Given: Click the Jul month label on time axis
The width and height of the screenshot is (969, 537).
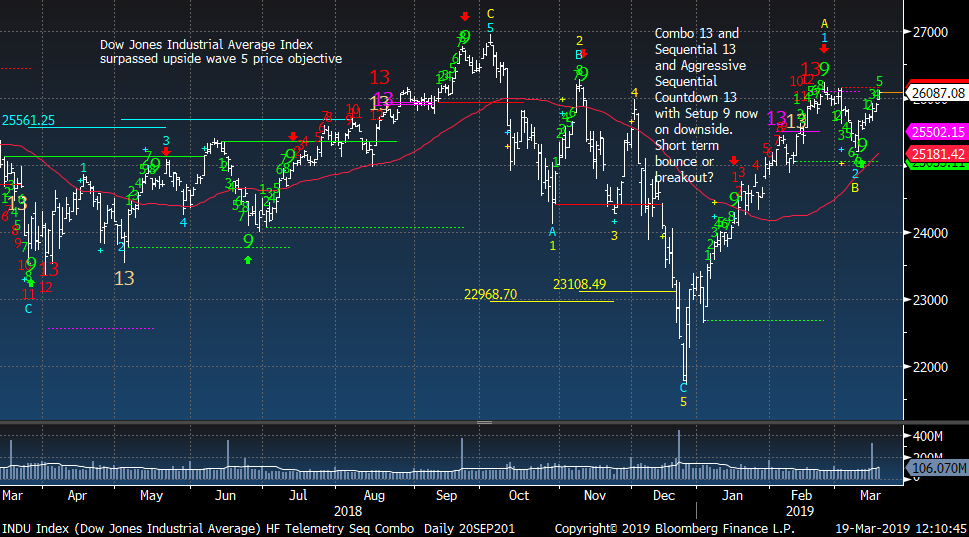Looking at the screenshot, I should point(298,496).
